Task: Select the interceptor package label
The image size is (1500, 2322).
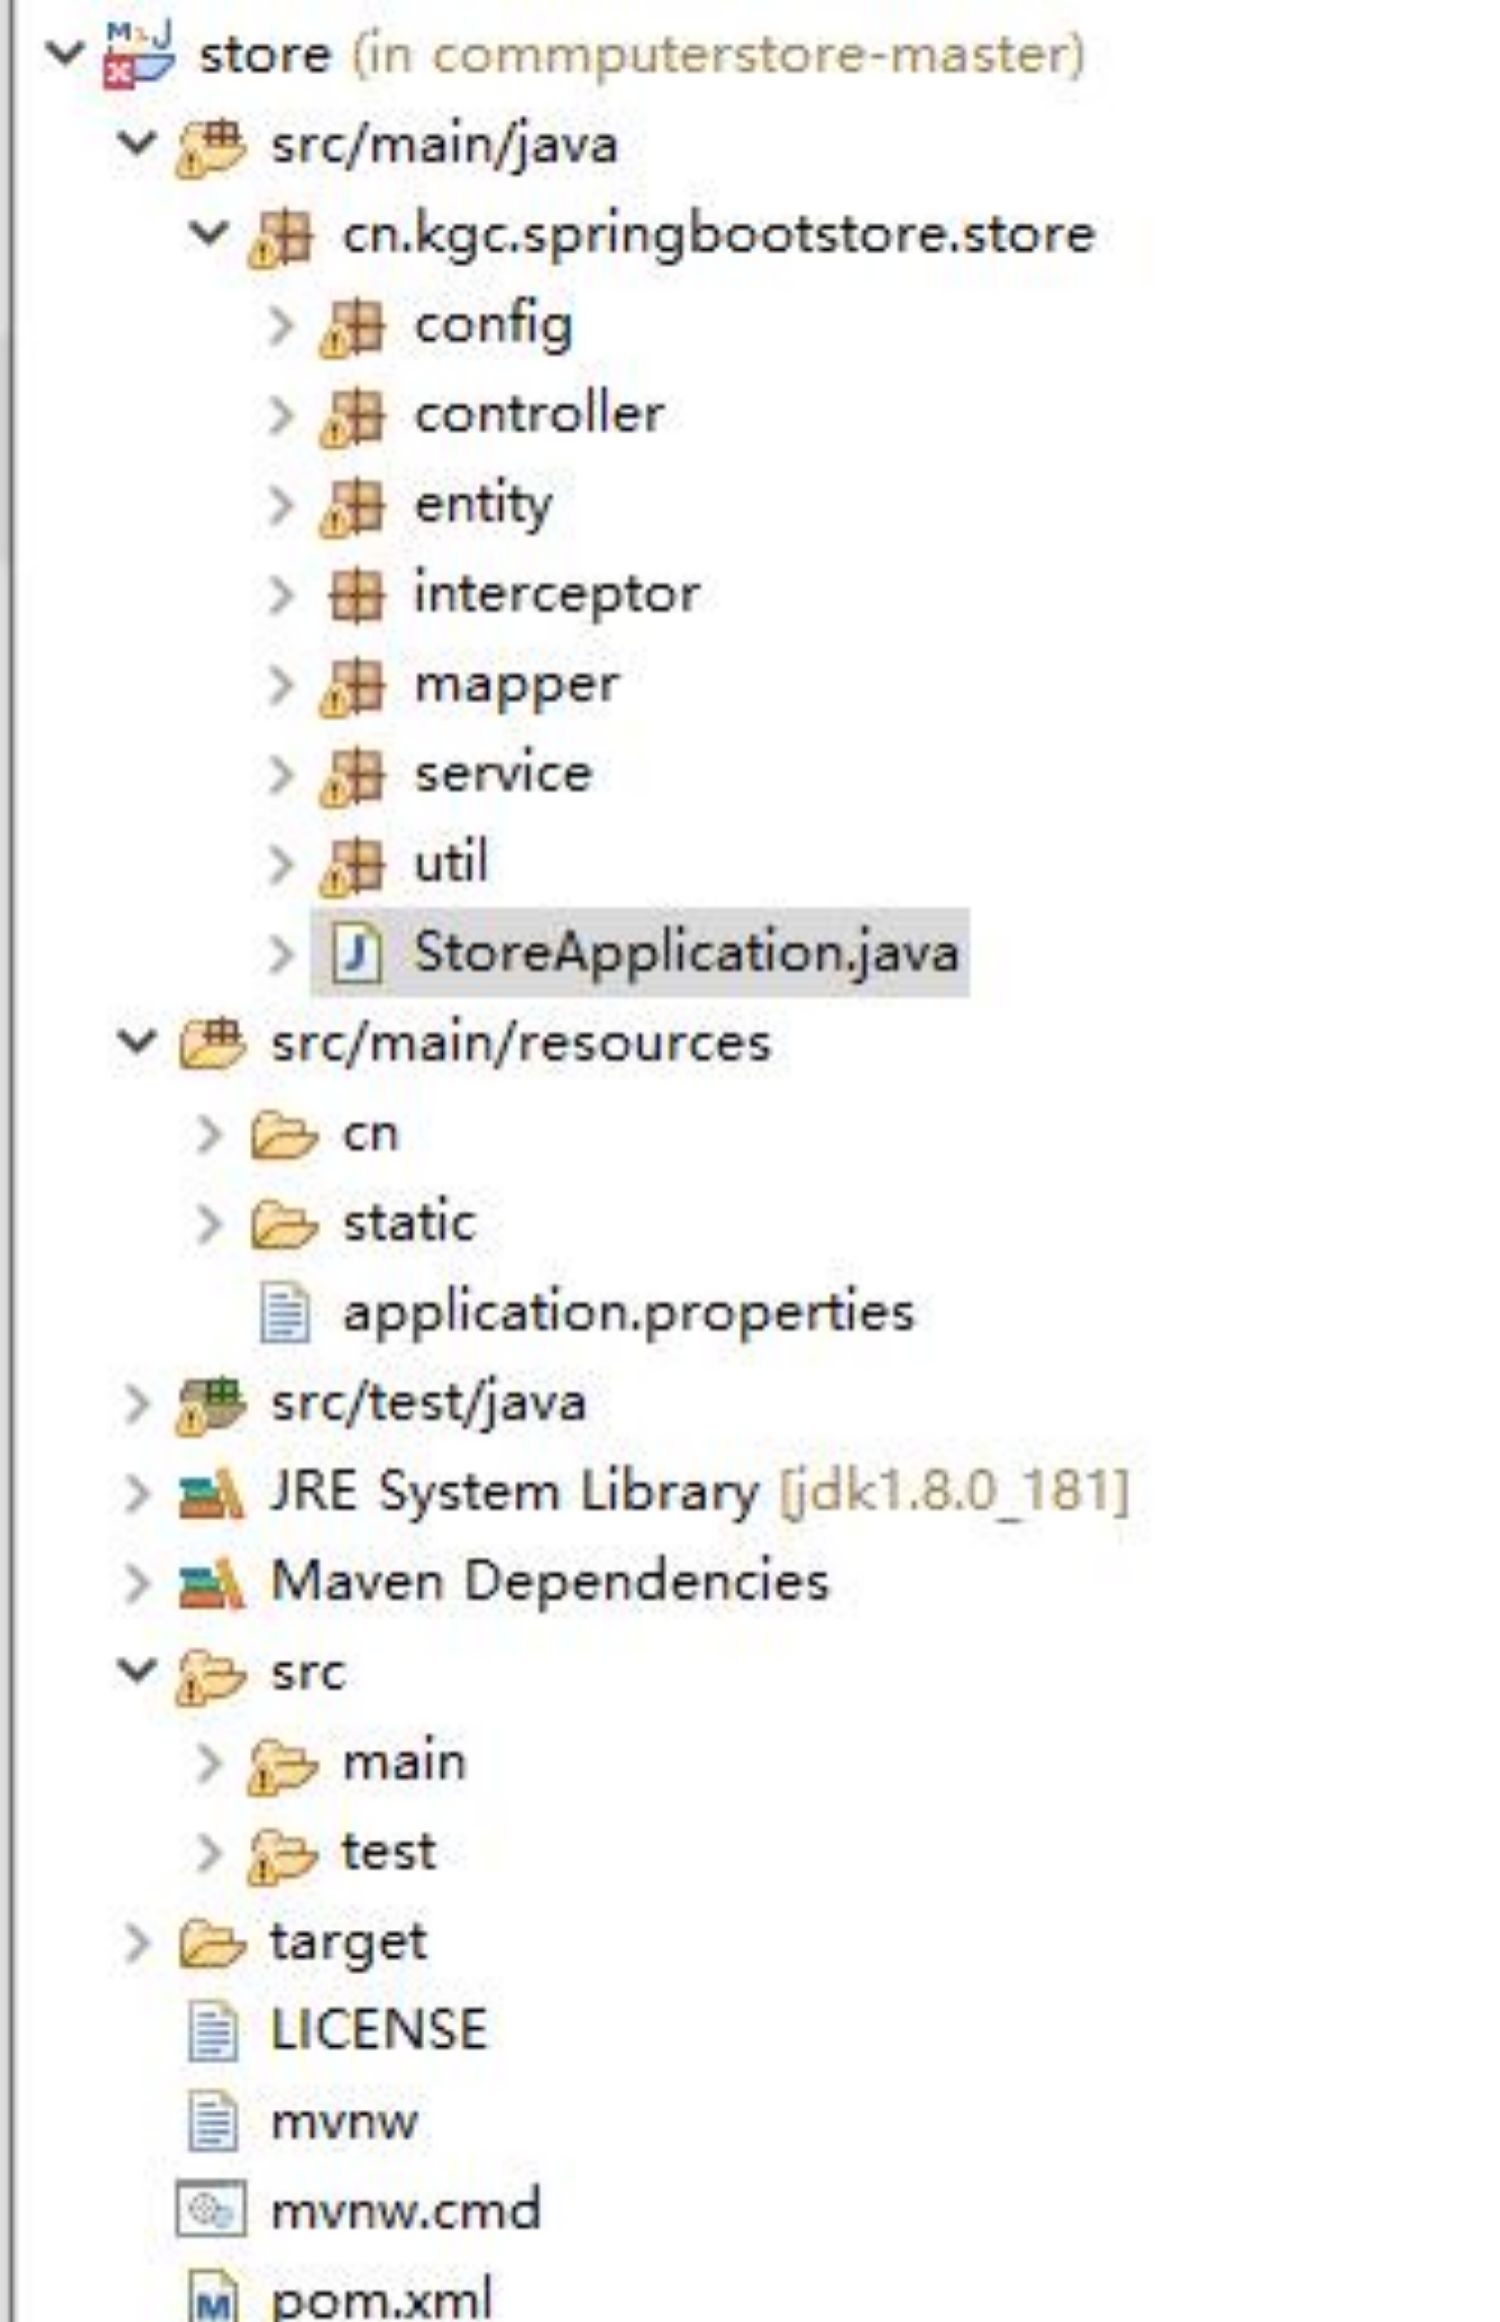Action: tap(557, 595)
